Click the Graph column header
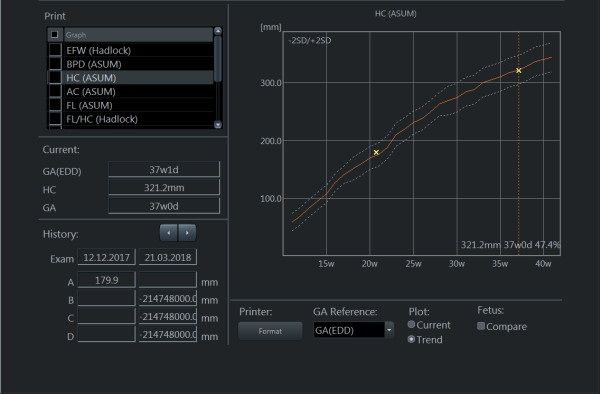The image size is (600, 394). pos(138,35)
